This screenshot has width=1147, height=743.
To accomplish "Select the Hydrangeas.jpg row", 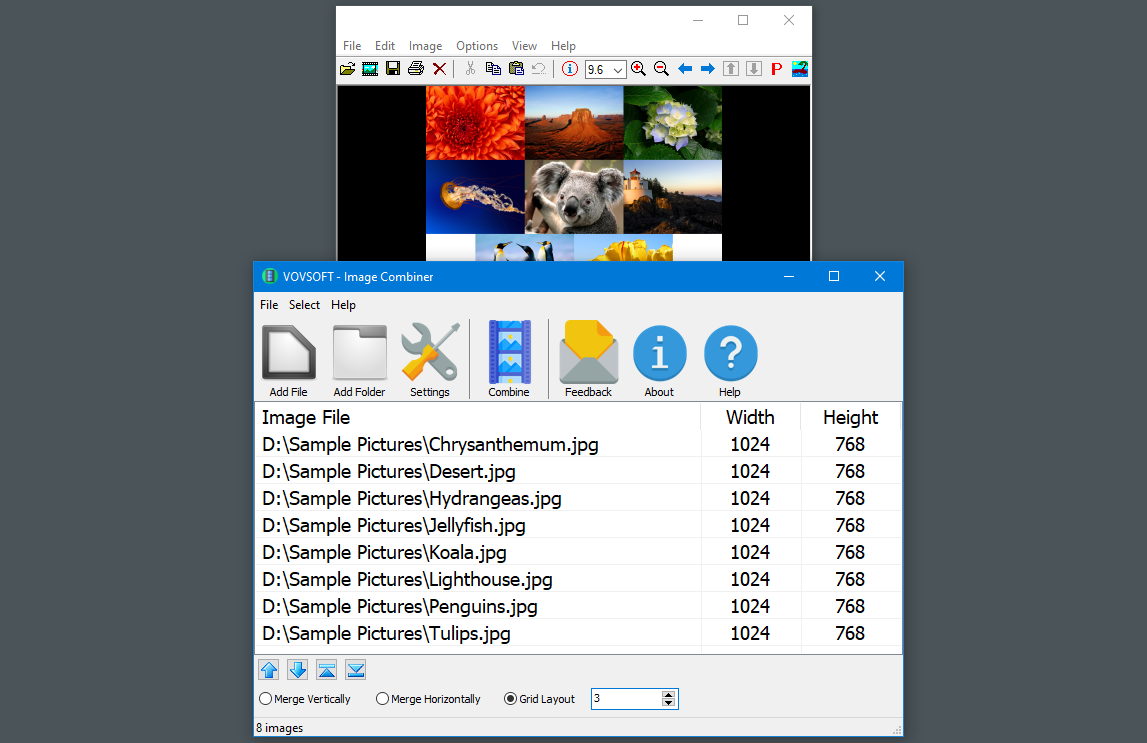I will coord(578,498).
